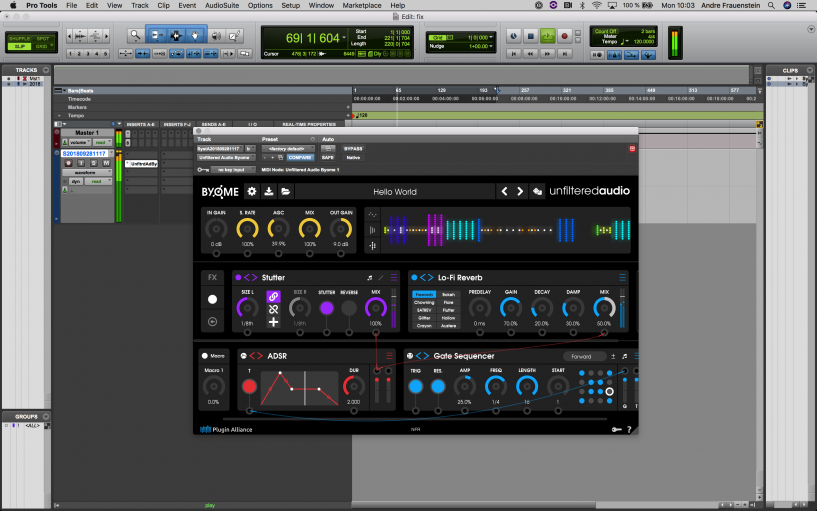
Task: Click the randomize dice icon
Action: tap(537, 191)
